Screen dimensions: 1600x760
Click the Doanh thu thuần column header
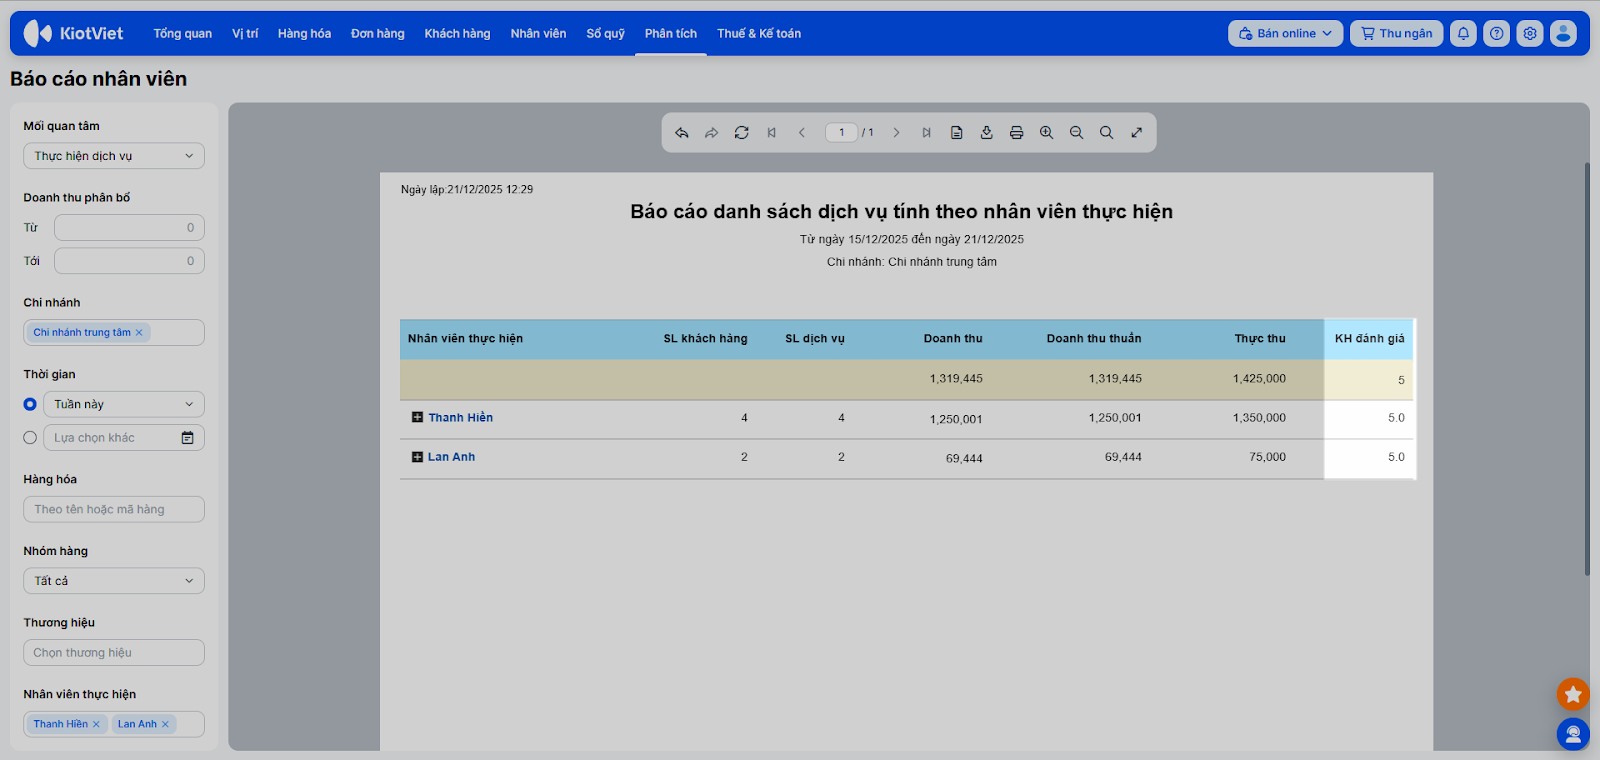(1094, 339)
